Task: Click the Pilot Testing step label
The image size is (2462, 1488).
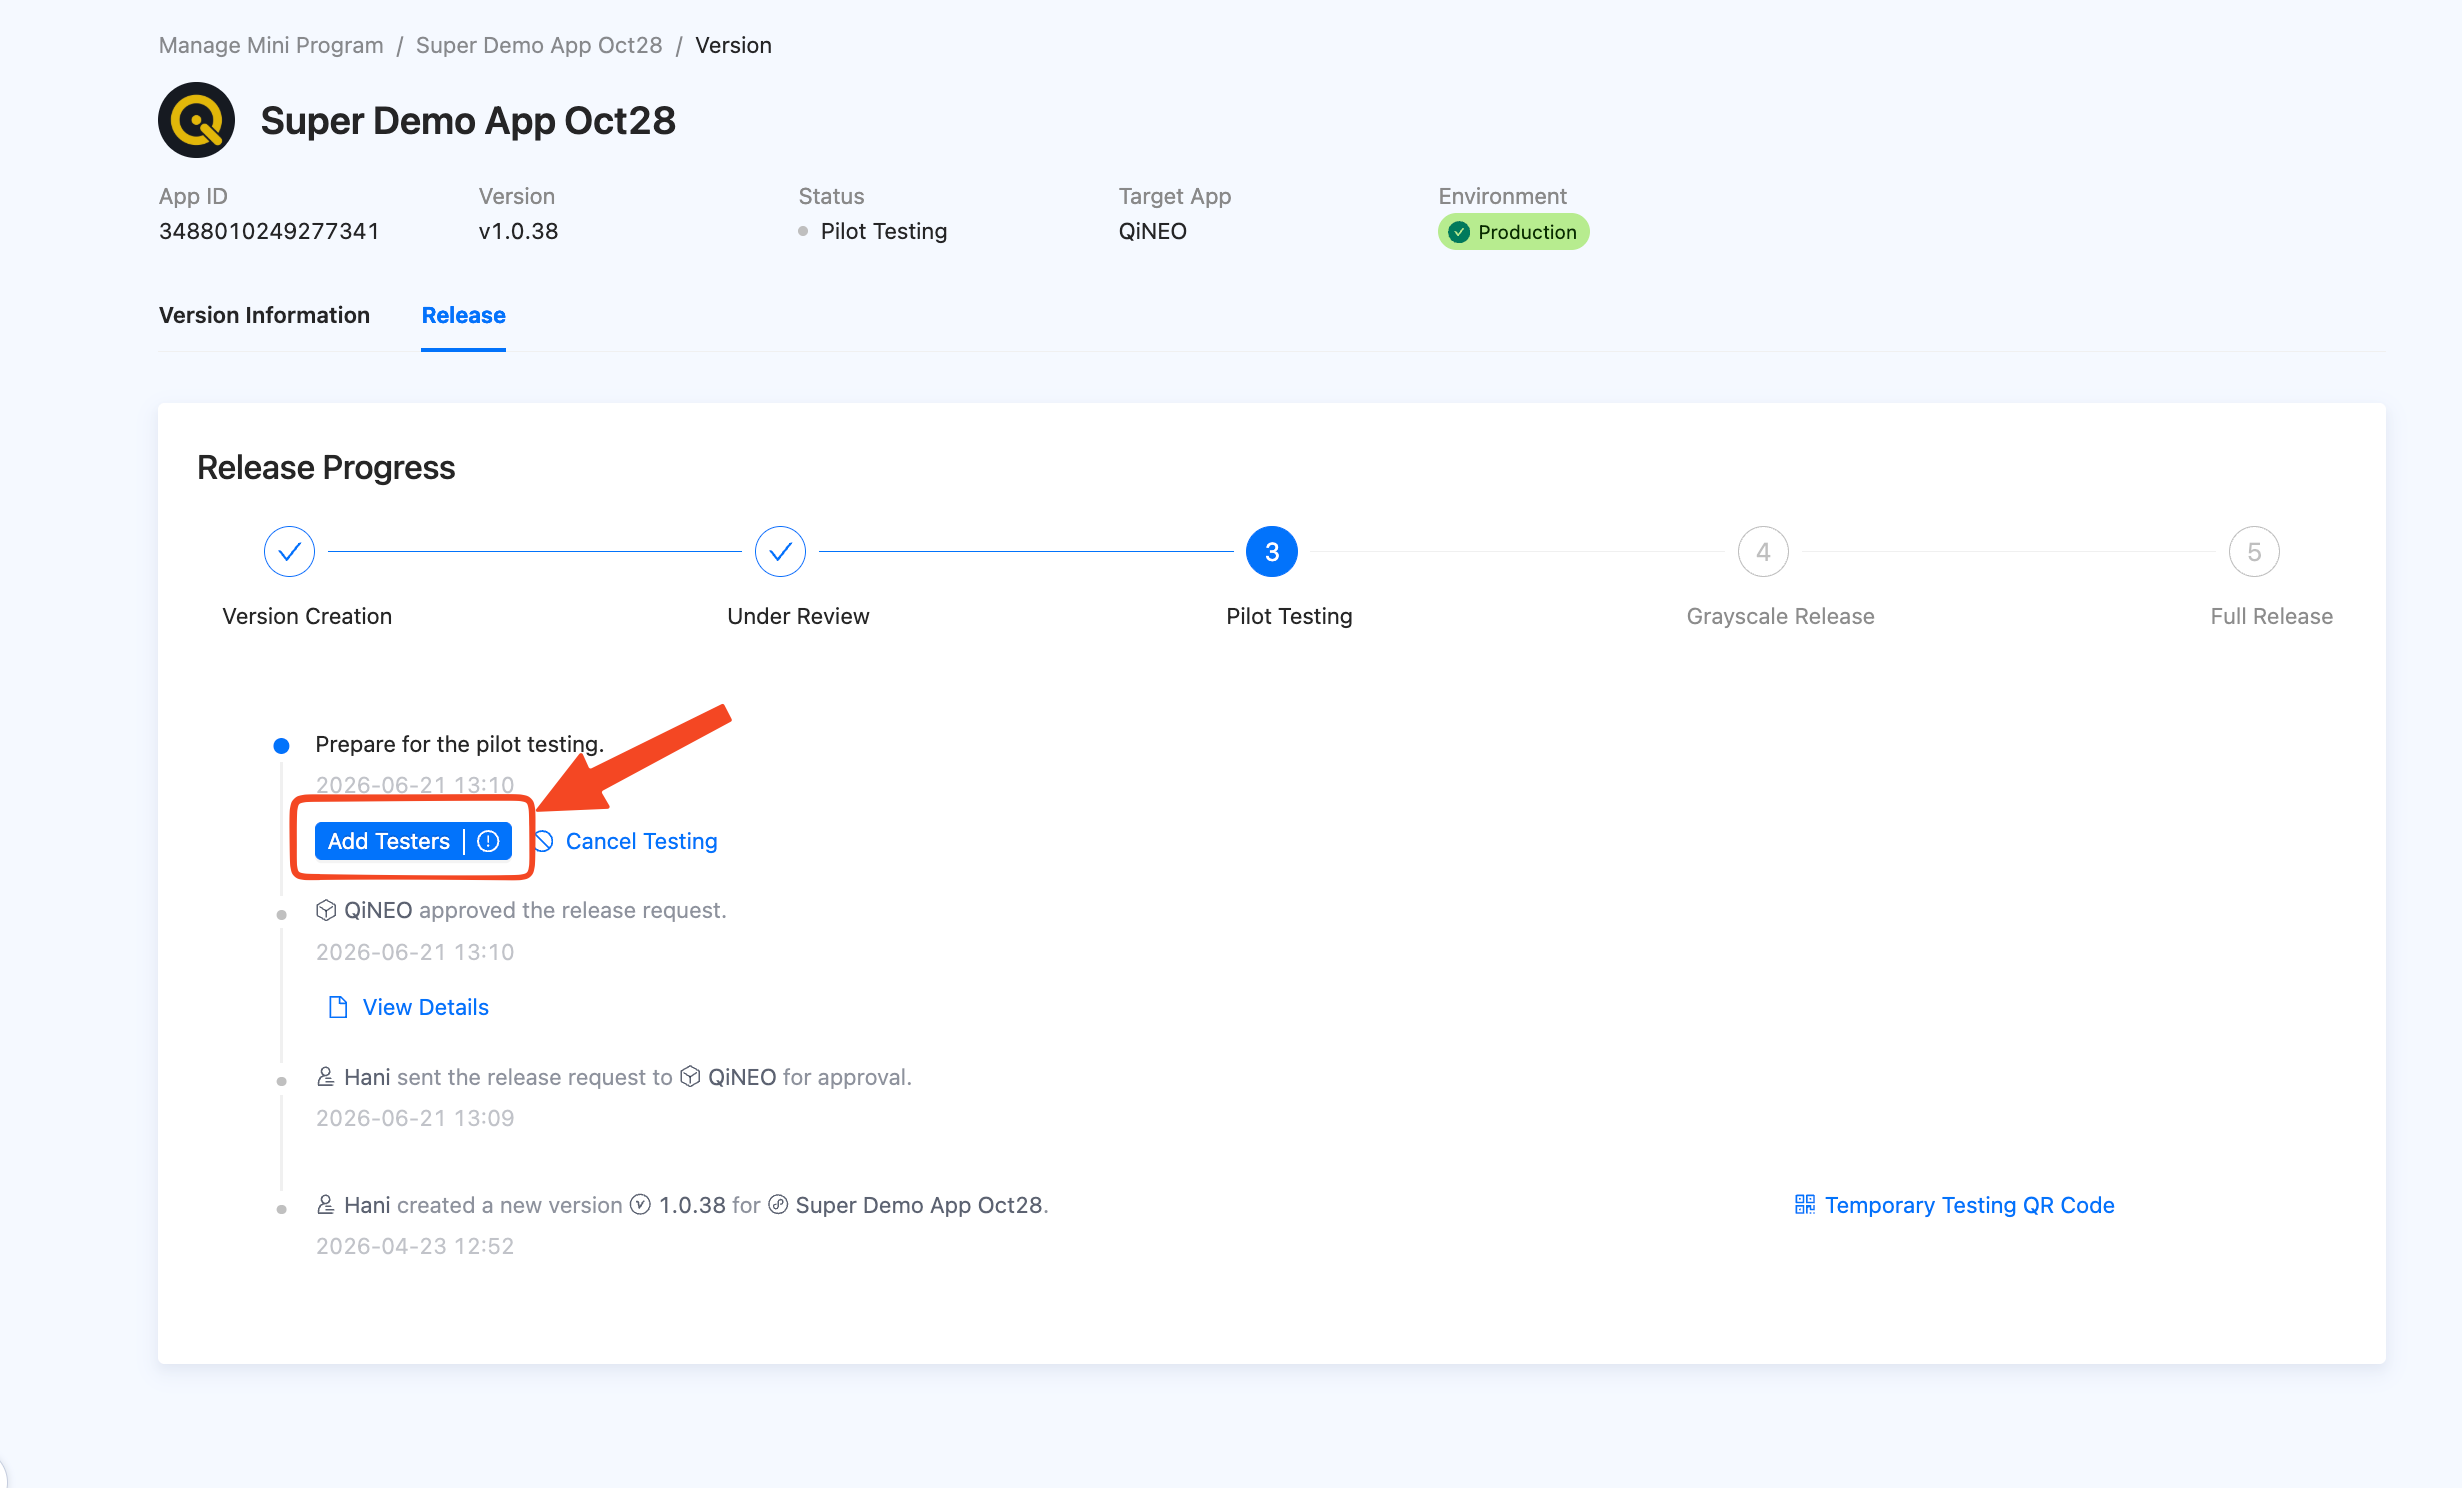Action: 1289,616
